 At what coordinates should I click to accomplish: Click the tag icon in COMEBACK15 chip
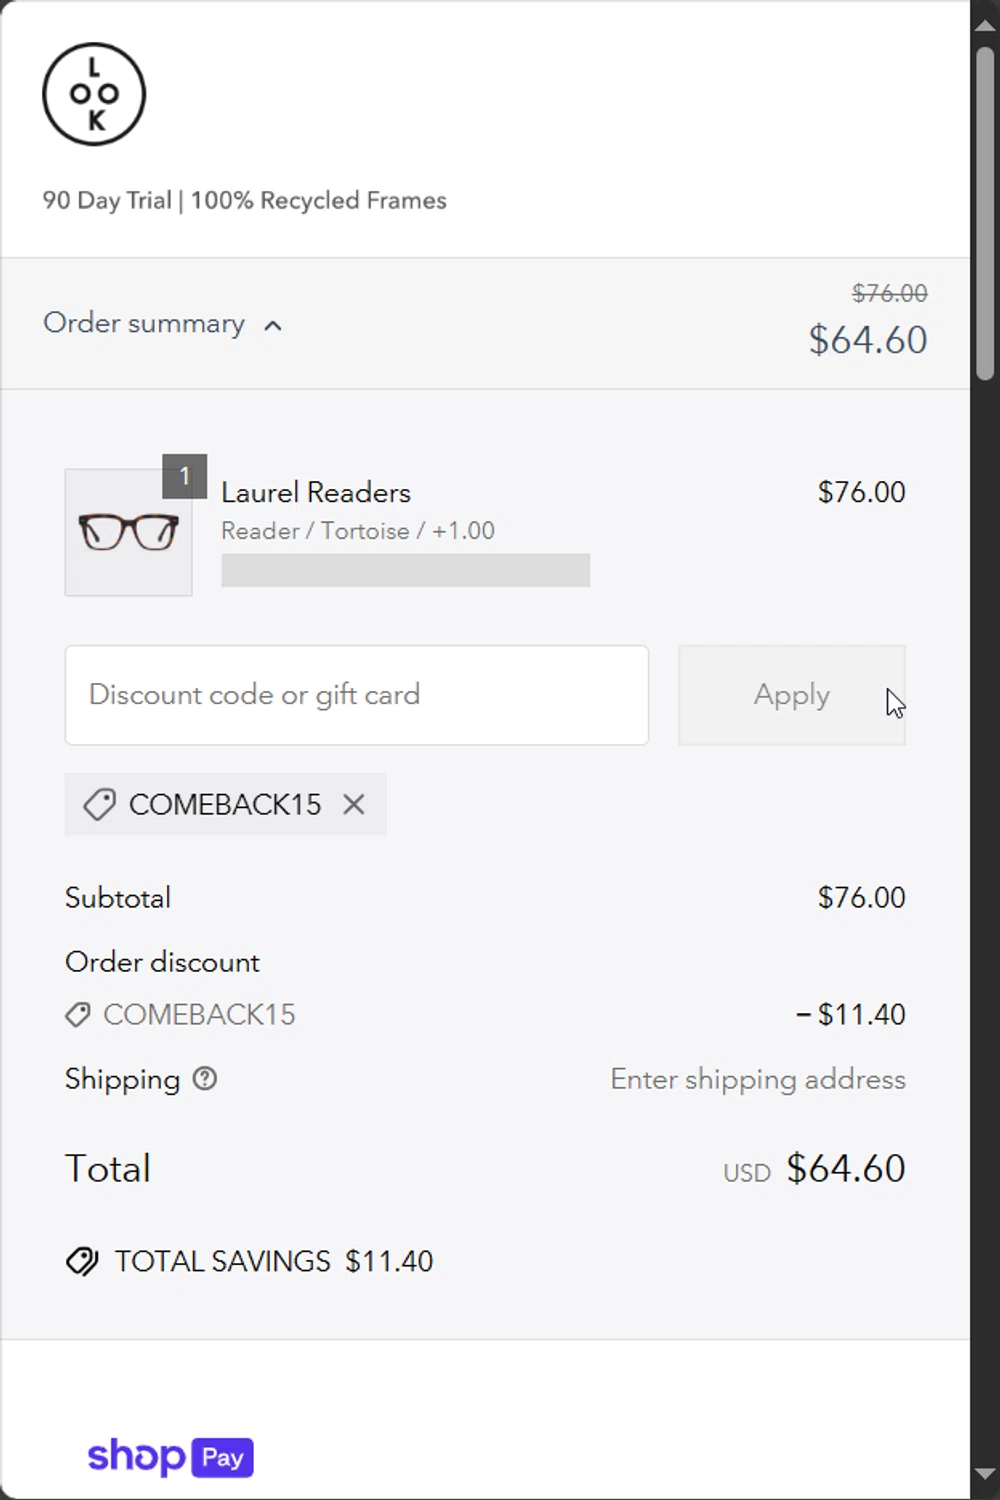(99, 804)
